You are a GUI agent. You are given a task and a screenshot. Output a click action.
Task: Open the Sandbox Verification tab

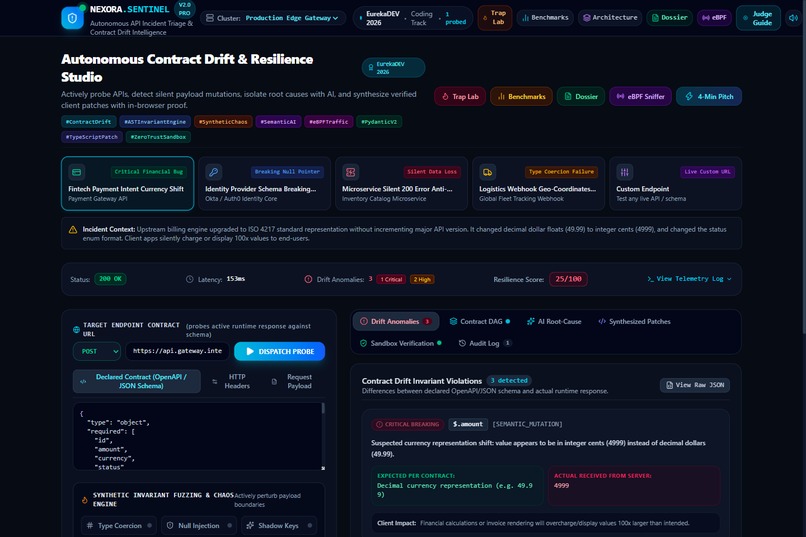coord(401,343)
